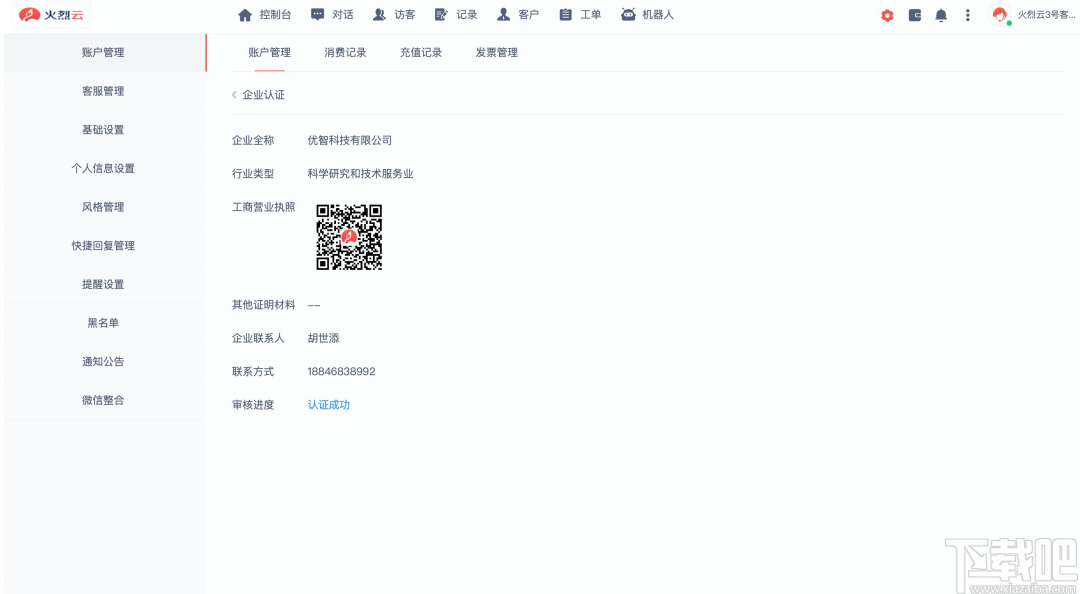Open the 对话 chat bubble icon
The image size is (1080, 594).
pos(318,14)
